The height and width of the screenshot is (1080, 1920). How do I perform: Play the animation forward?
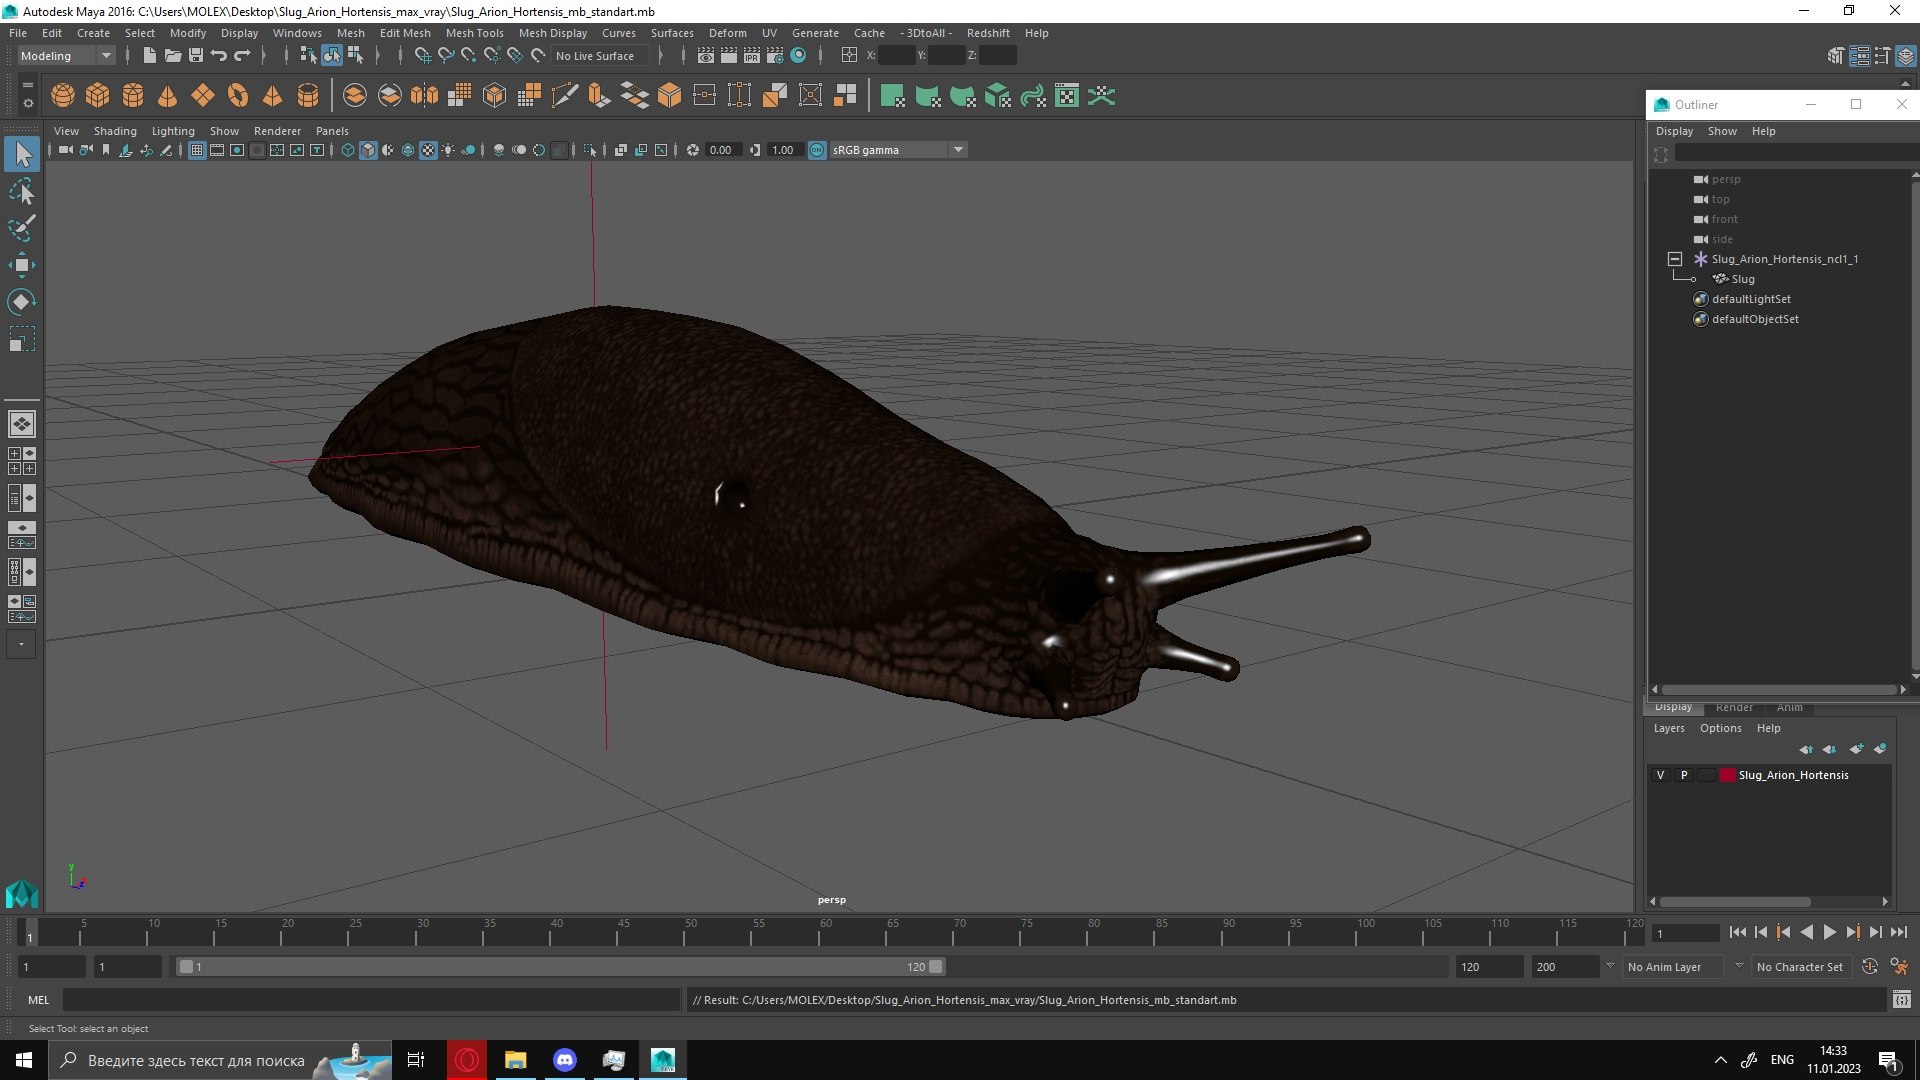click(1829, 932)
